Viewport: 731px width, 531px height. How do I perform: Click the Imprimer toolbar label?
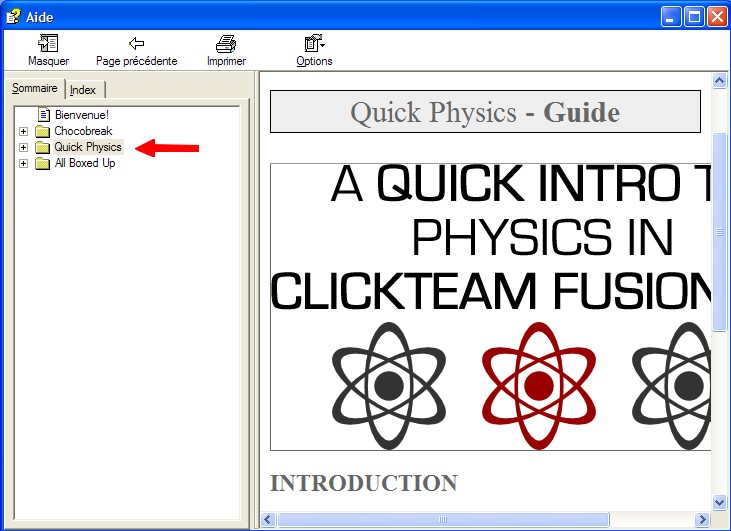pos(226,61)
